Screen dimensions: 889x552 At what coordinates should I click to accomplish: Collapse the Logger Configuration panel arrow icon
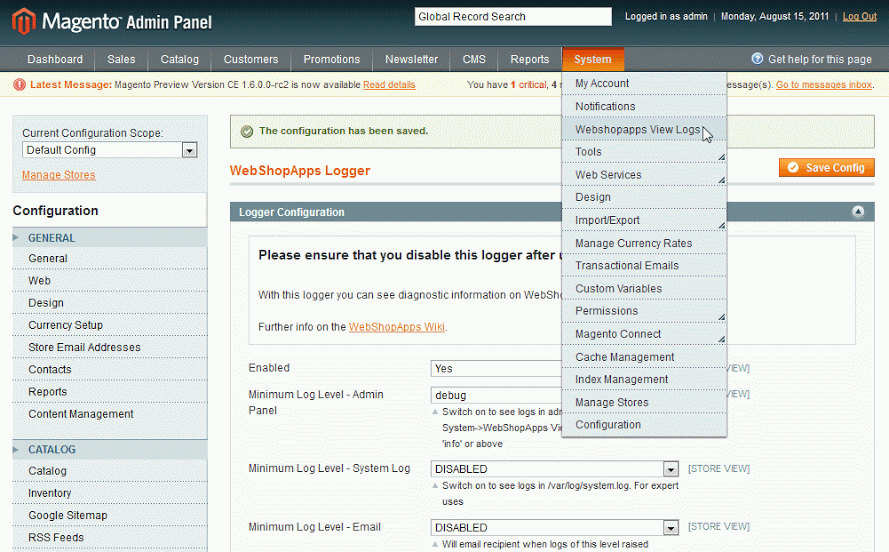tap(857, 212)
